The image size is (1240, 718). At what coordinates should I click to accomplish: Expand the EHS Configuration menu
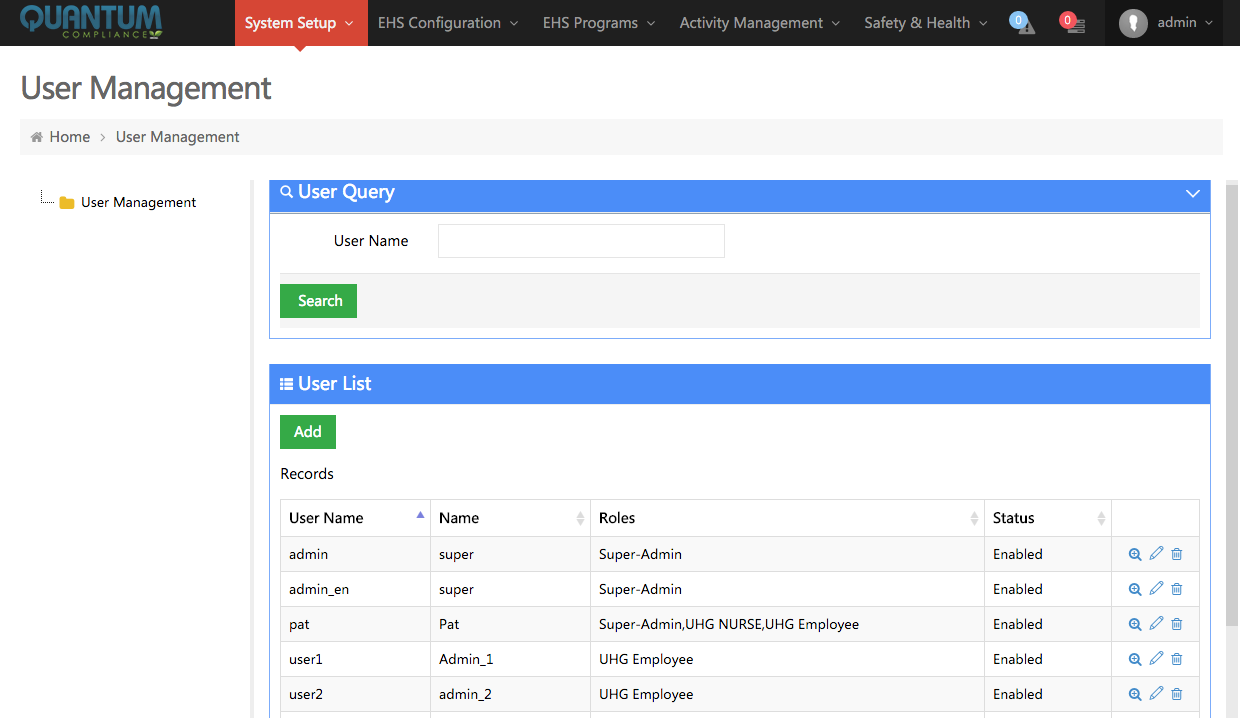(448, 23)
